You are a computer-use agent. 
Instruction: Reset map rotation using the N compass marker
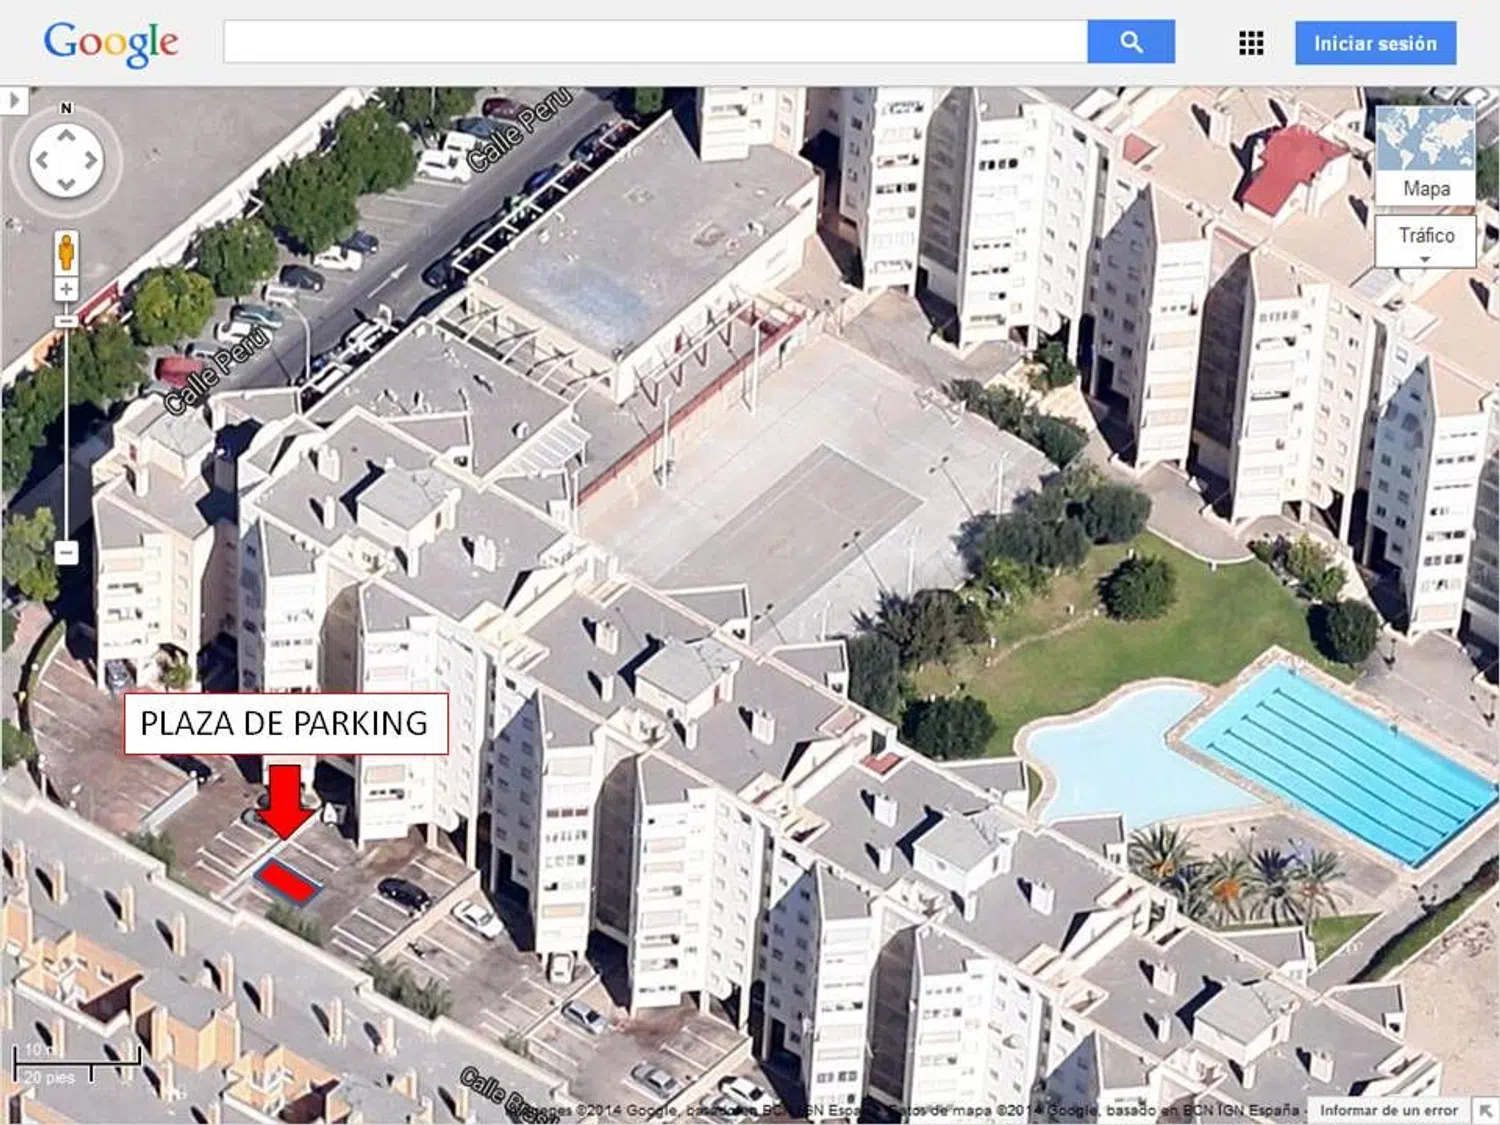click(66, 108)
